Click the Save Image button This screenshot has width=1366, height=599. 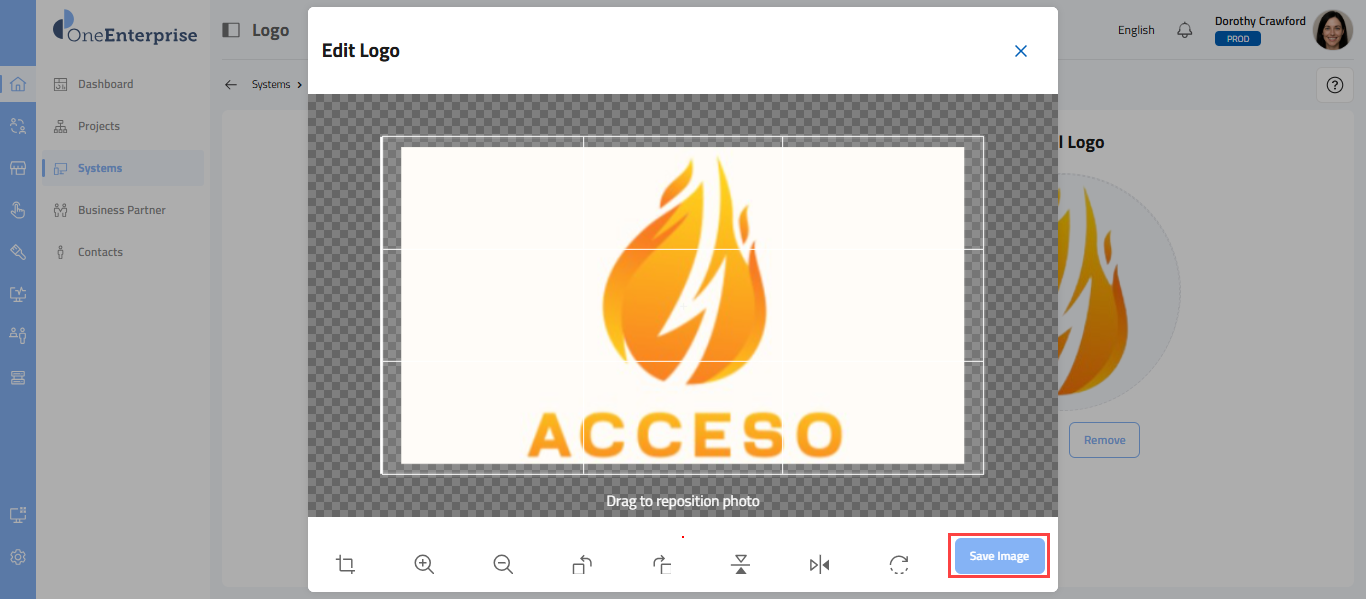tap(999, 556)
